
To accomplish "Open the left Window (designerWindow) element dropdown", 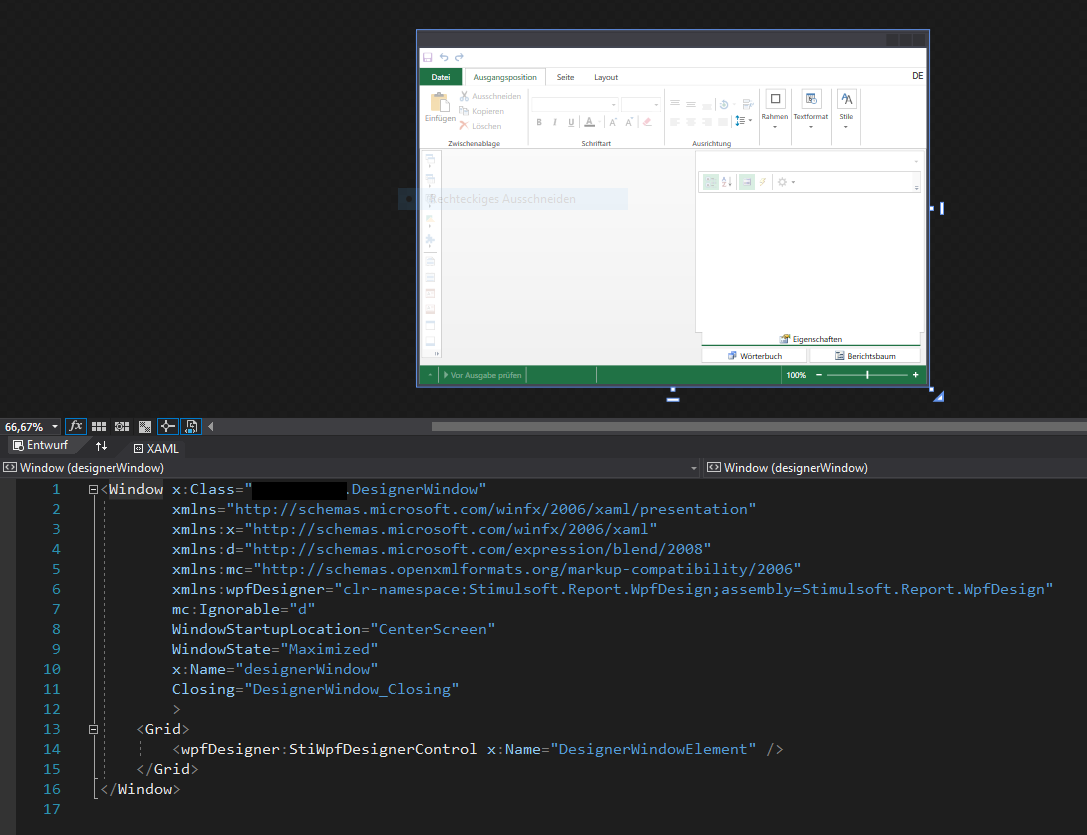I will 694,468.
